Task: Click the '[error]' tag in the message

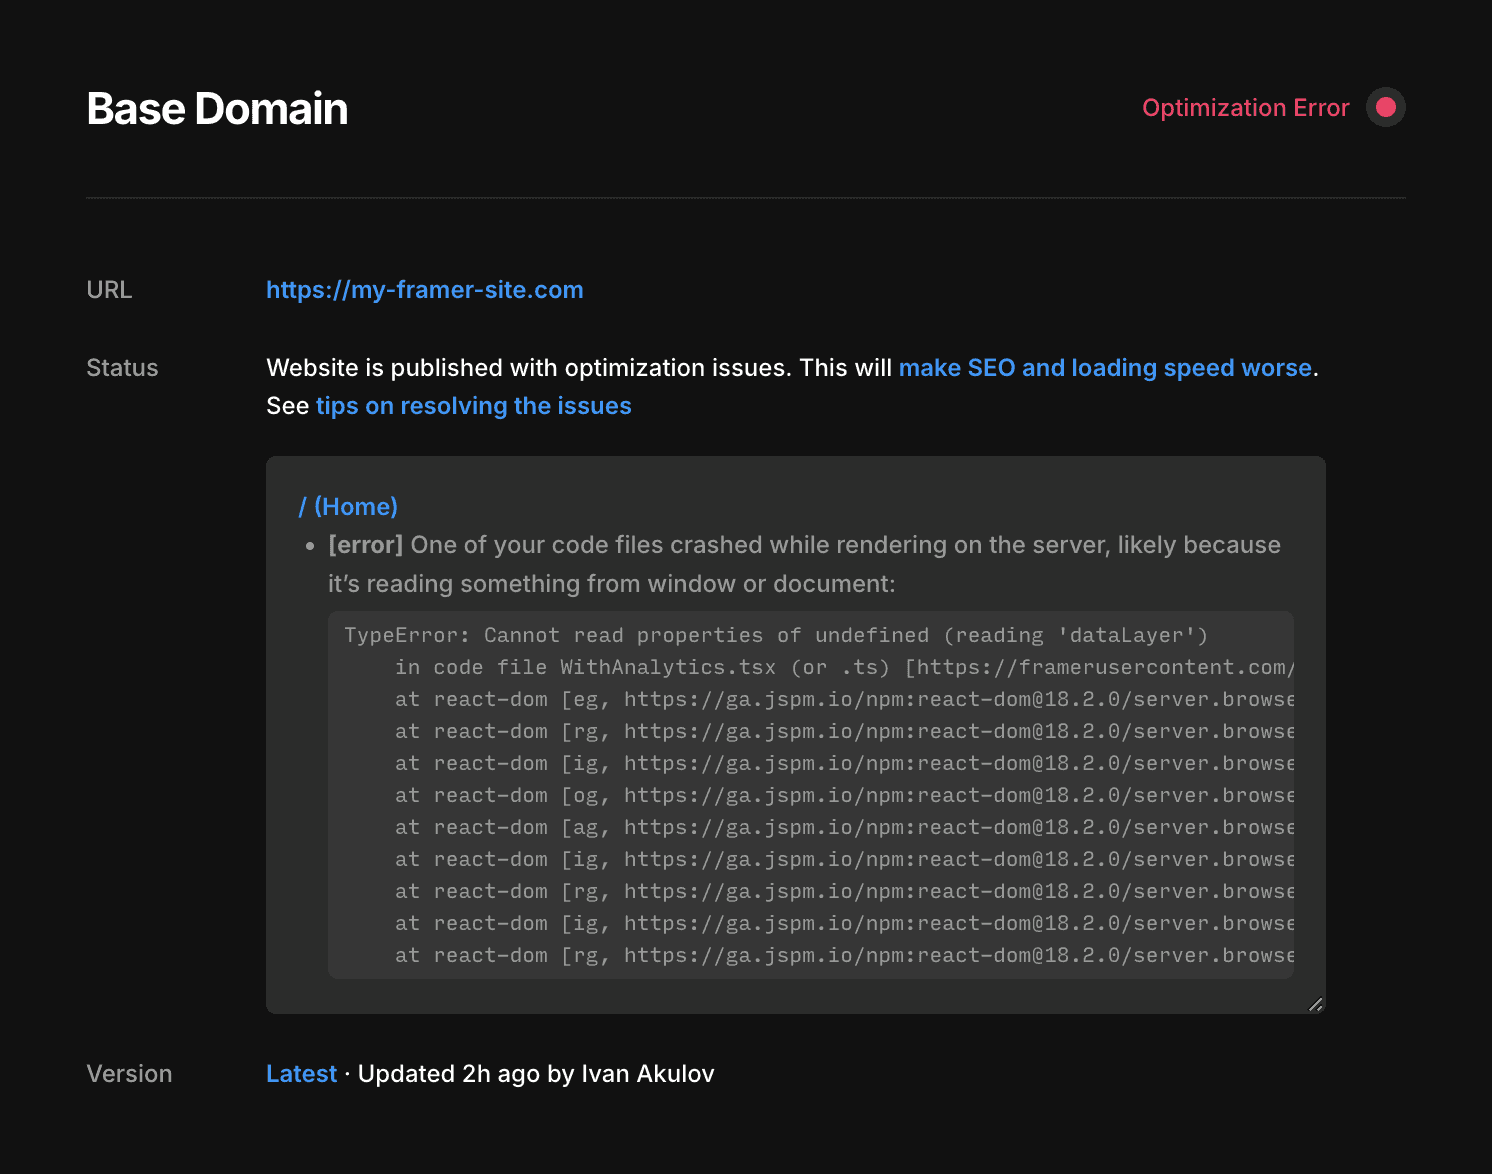Action: click(x=366, y=545)
